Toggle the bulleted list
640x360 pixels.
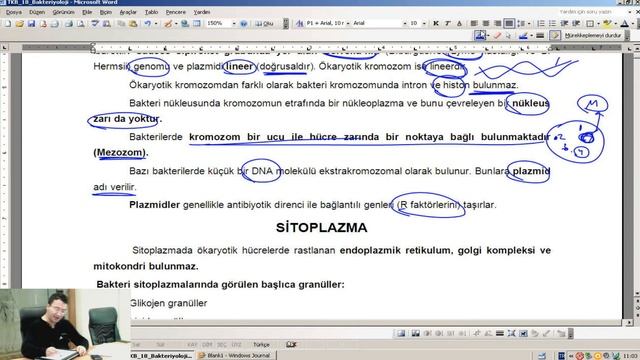pyautogui.click(x=552, y=24)
